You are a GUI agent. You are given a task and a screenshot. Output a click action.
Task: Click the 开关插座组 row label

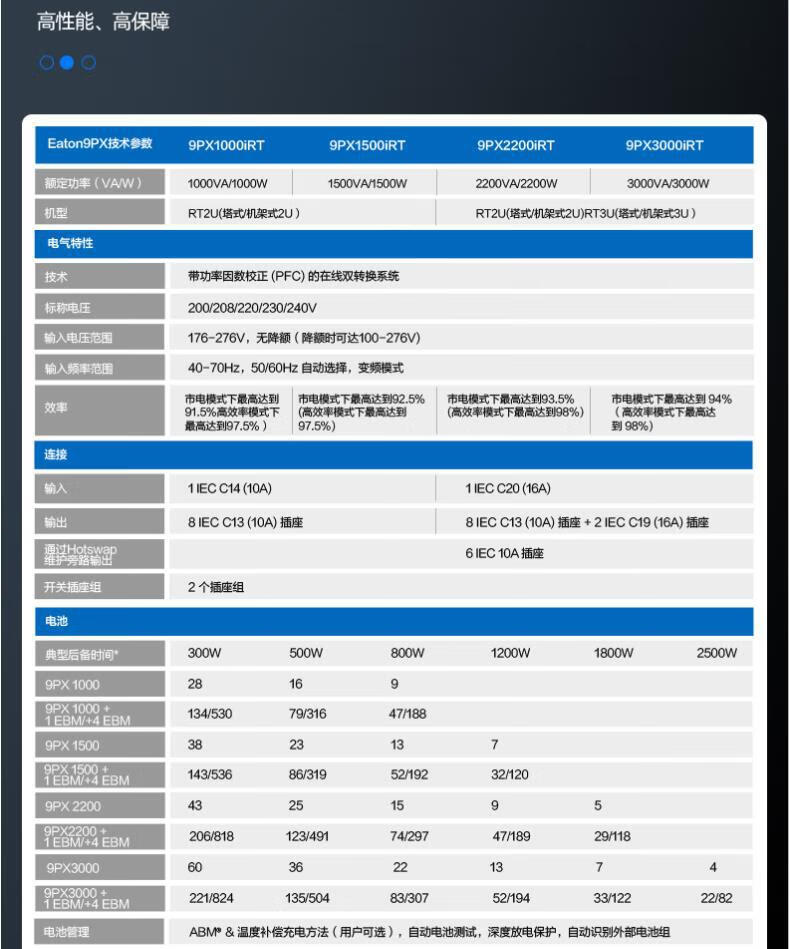pos(99,586)
